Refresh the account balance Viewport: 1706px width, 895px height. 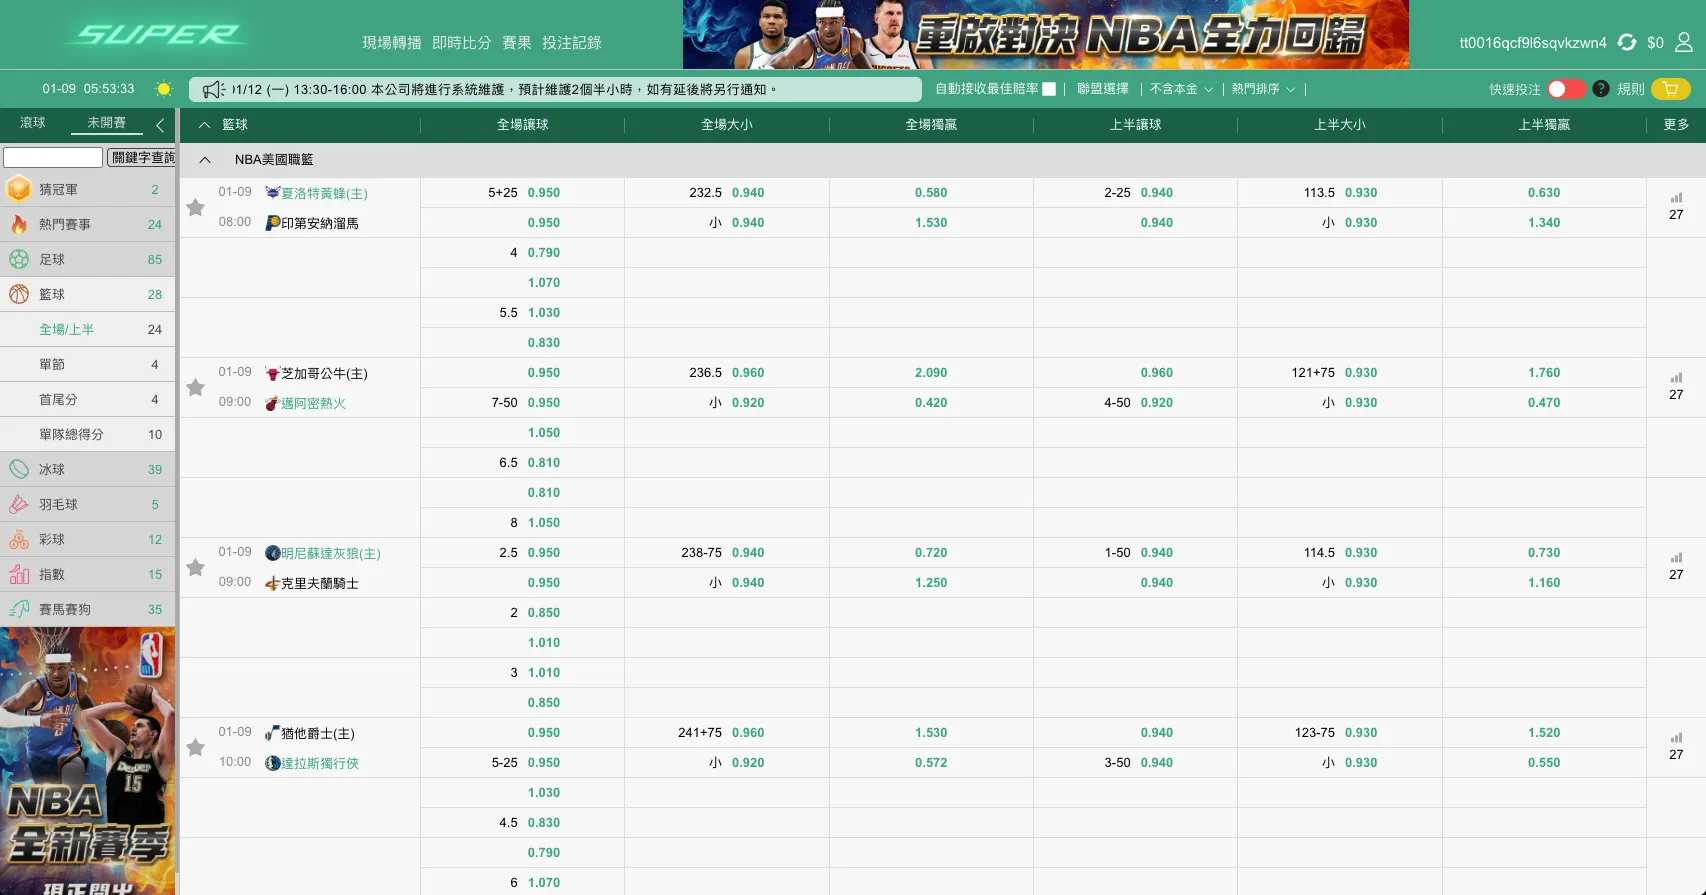click(1627, 42)
